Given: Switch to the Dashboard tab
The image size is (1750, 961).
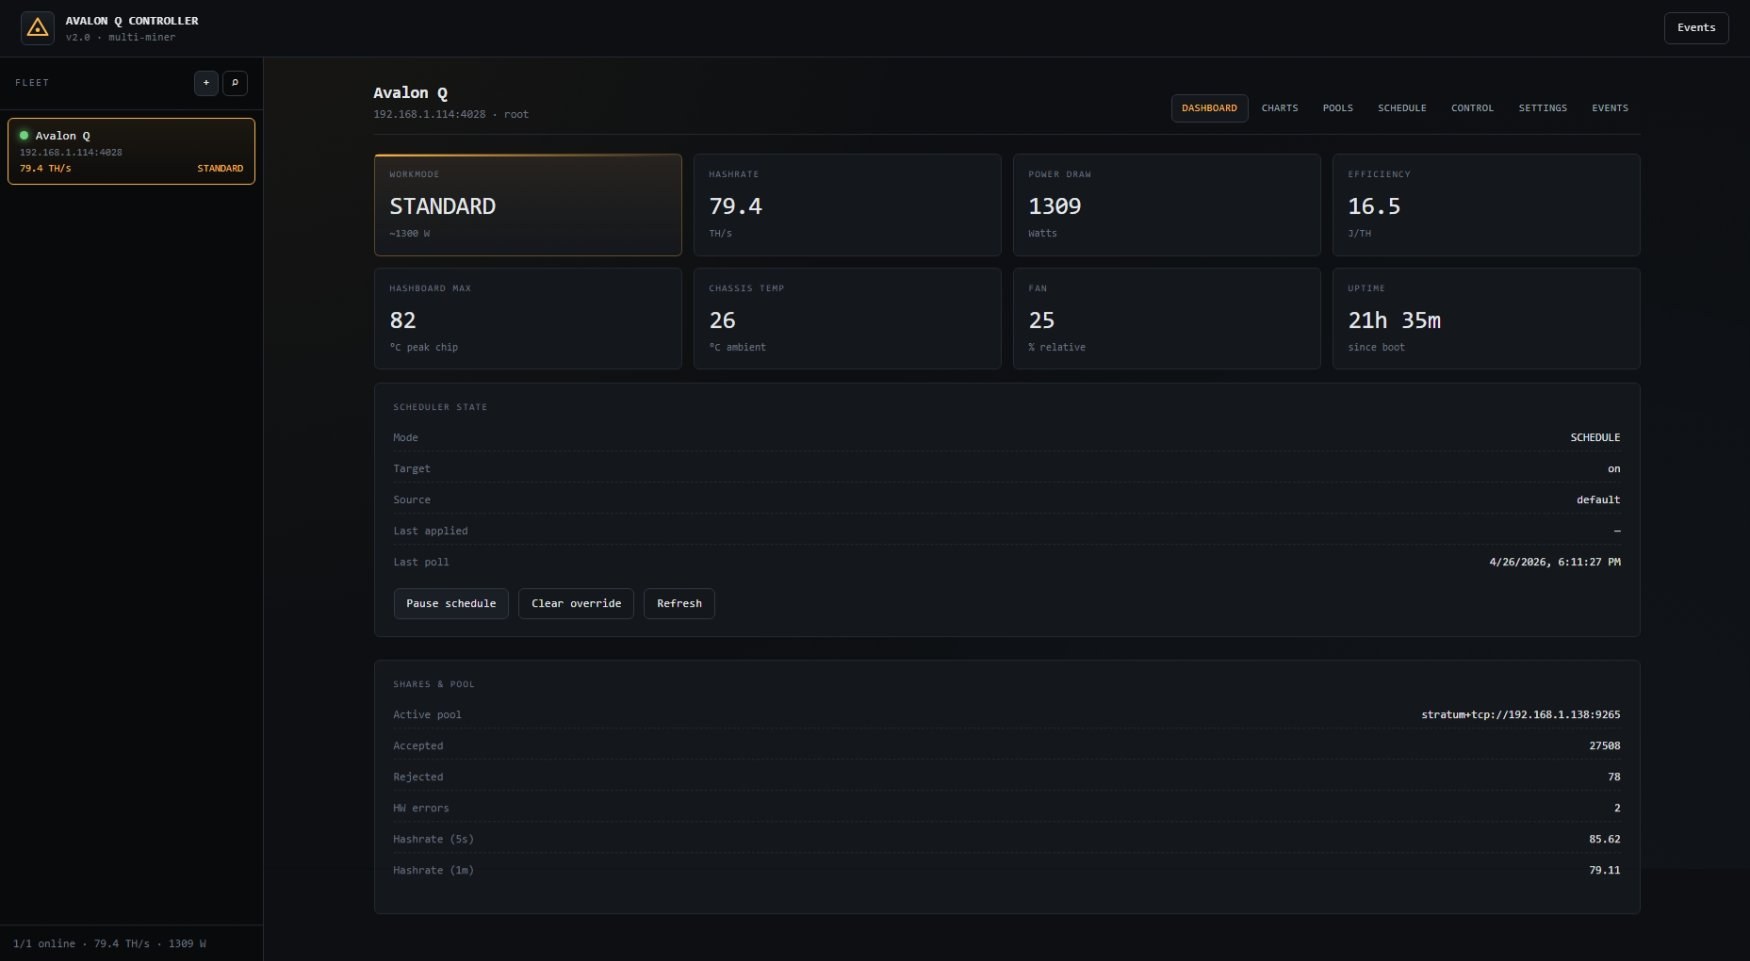Looking at the screenshot, I should [1209, 108].
